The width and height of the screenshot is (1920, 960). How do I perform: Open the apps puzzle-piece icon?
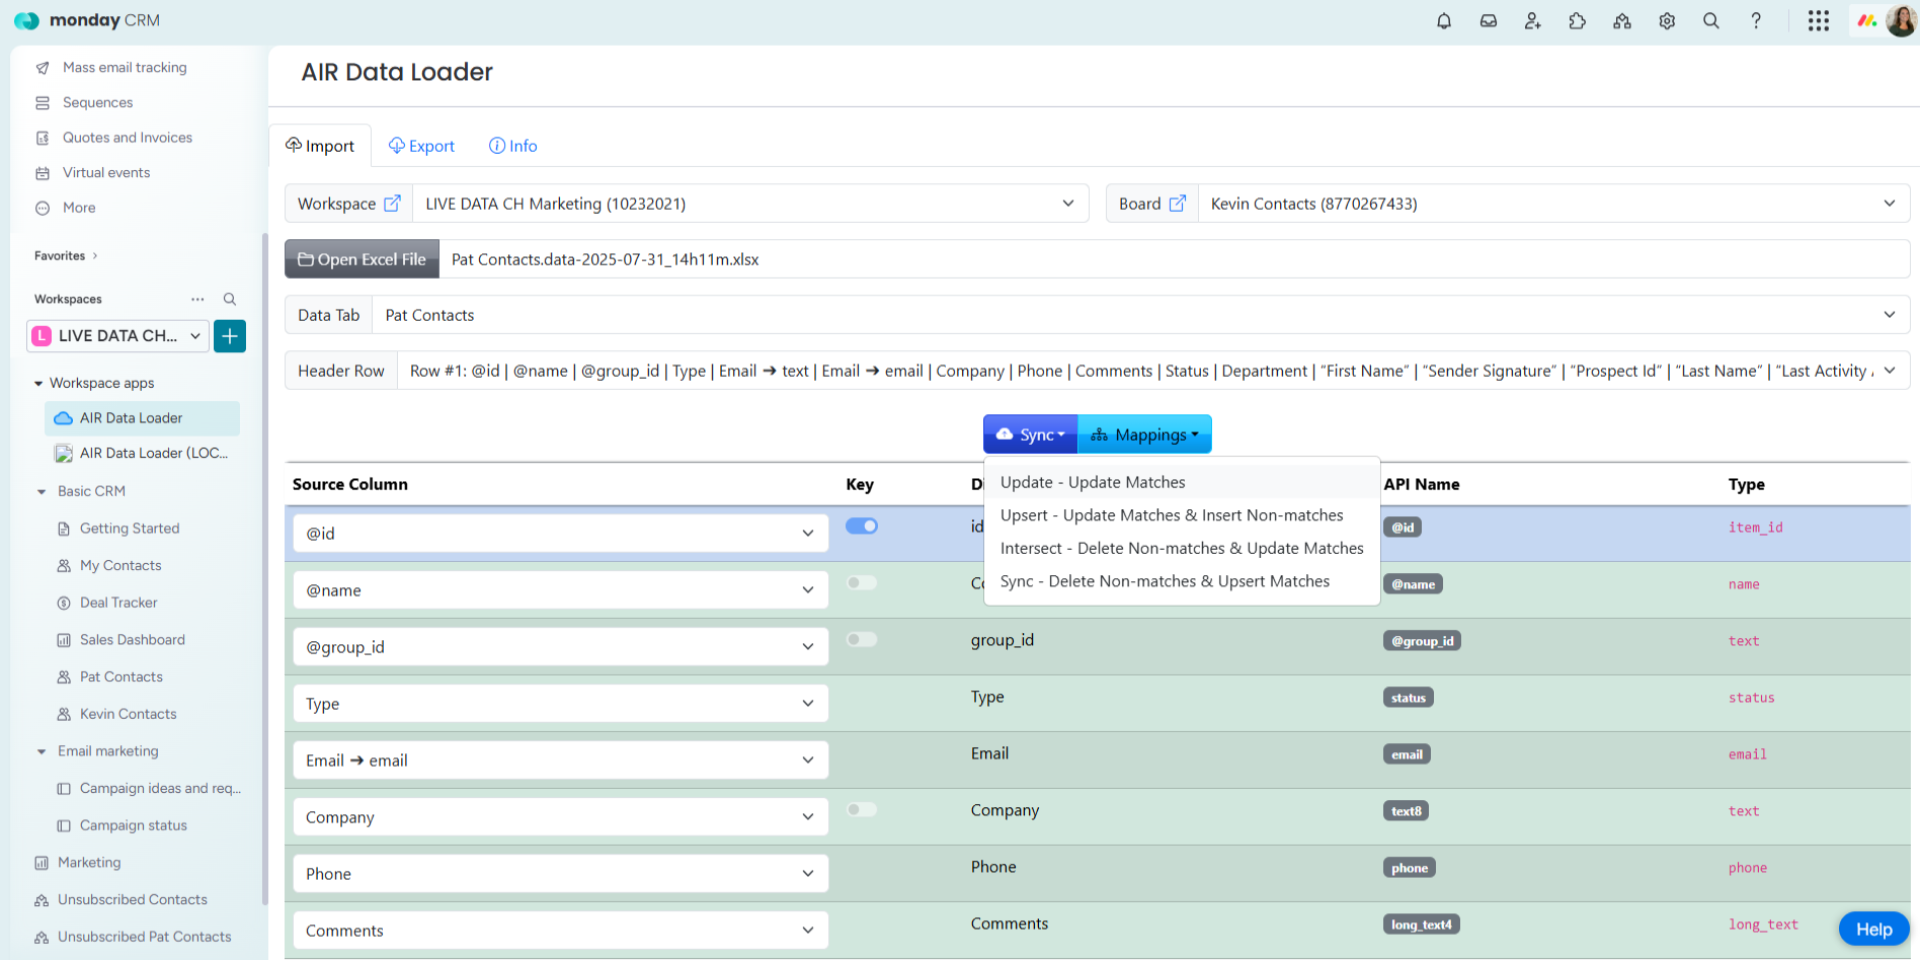[x=1577, y=21]
